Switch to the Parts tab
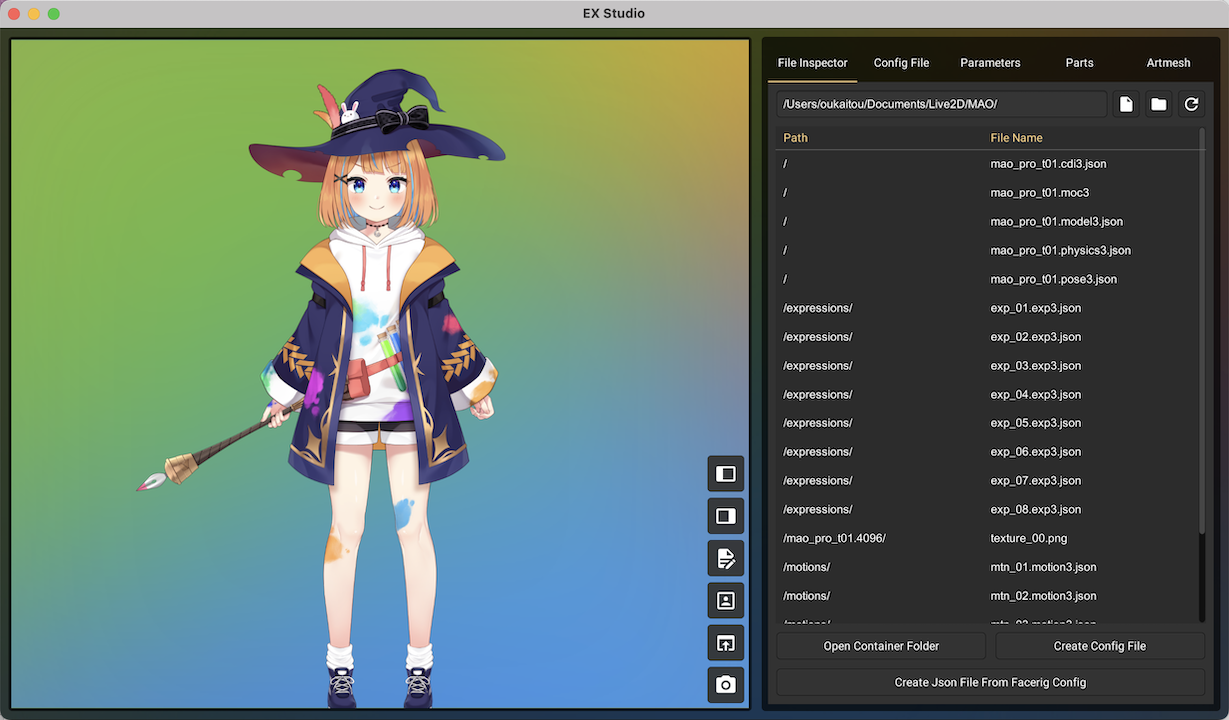Screen dimensions: 1229x720 1079,62
